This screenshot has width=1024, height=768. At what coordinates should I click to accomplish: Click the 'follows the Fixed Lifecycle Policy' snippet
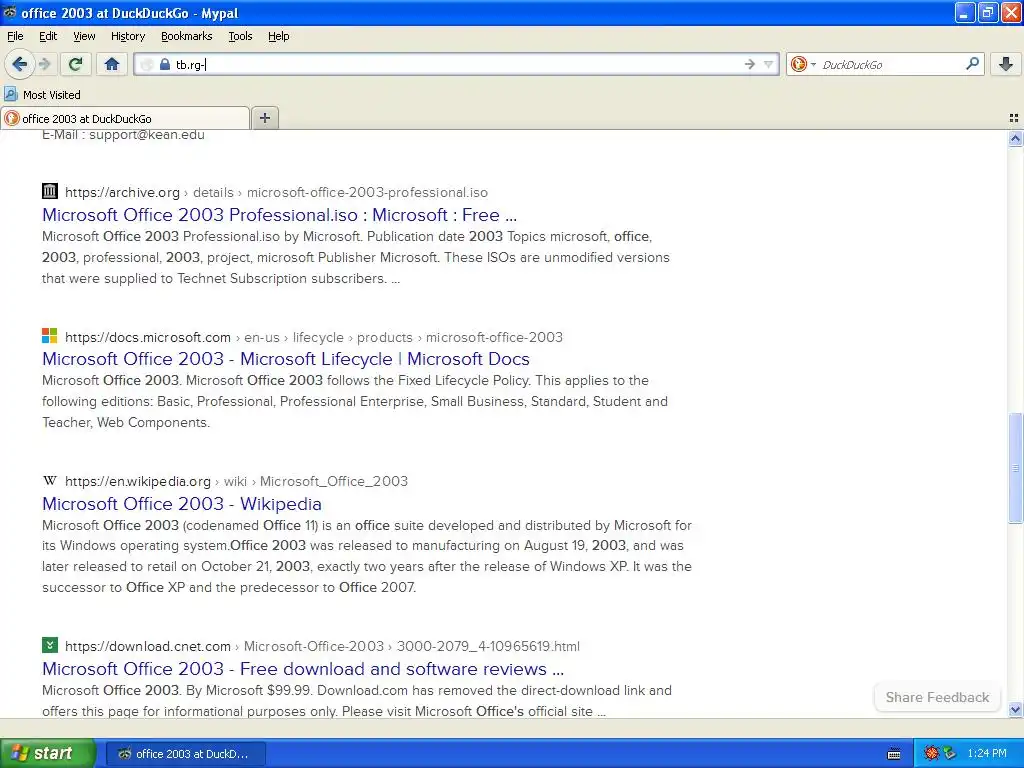pos(428,380)
